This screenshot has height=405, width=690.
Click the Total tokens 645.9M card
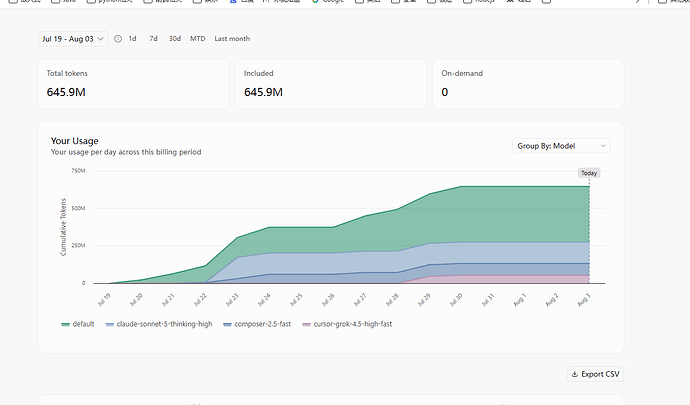133,84
